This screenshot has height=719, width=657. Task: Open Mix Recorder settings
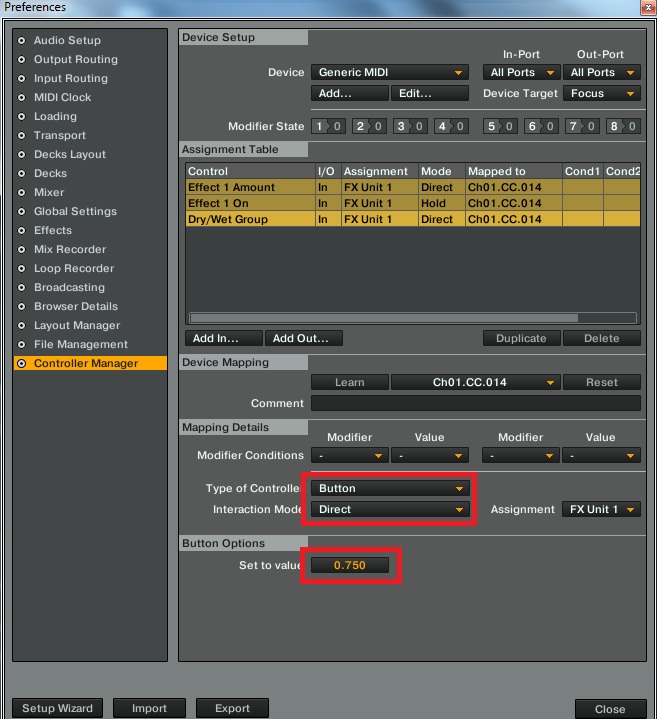pos(70,249)
